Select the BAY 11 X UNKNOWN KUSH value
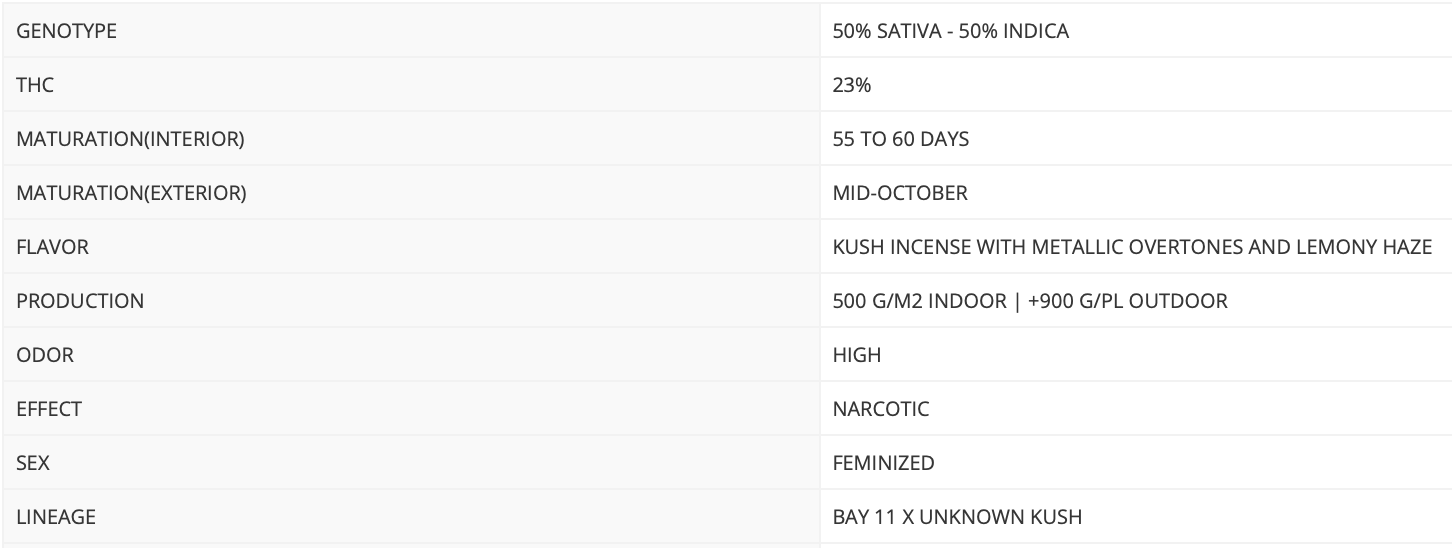This screenshot has height=548, width=1452. click(957, 517)
